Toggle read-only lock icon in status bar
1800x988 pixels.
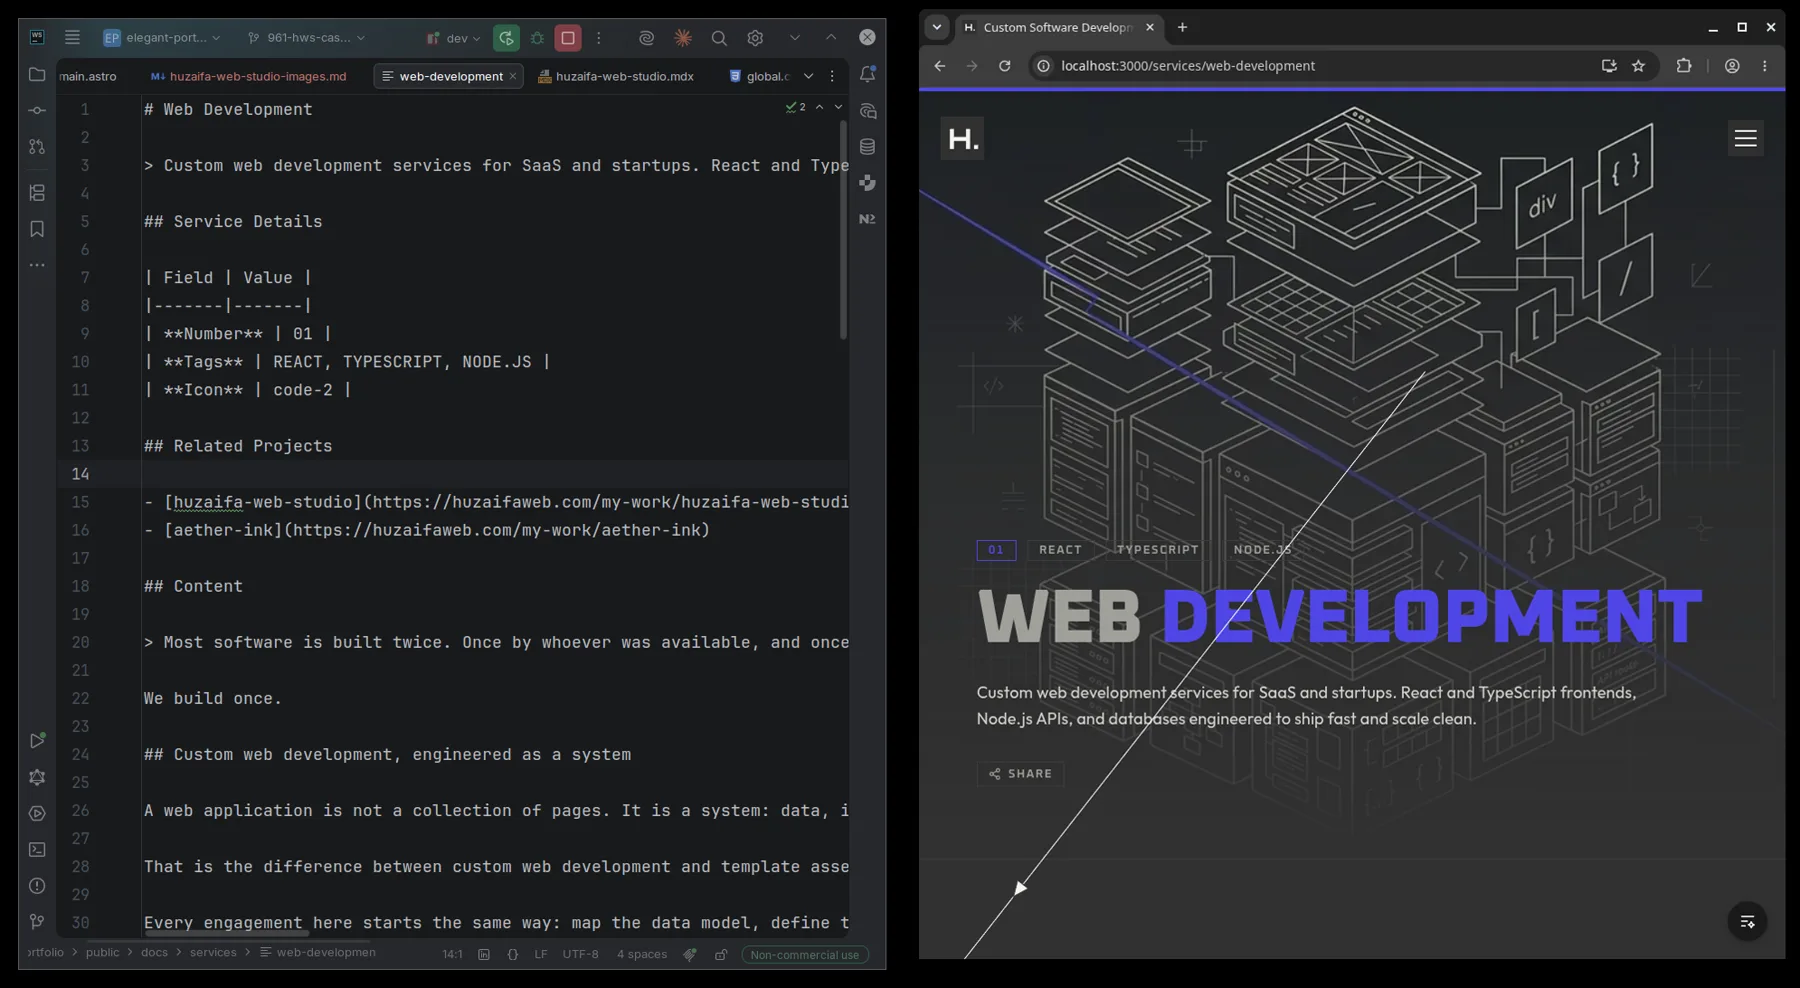pos(721,954)
